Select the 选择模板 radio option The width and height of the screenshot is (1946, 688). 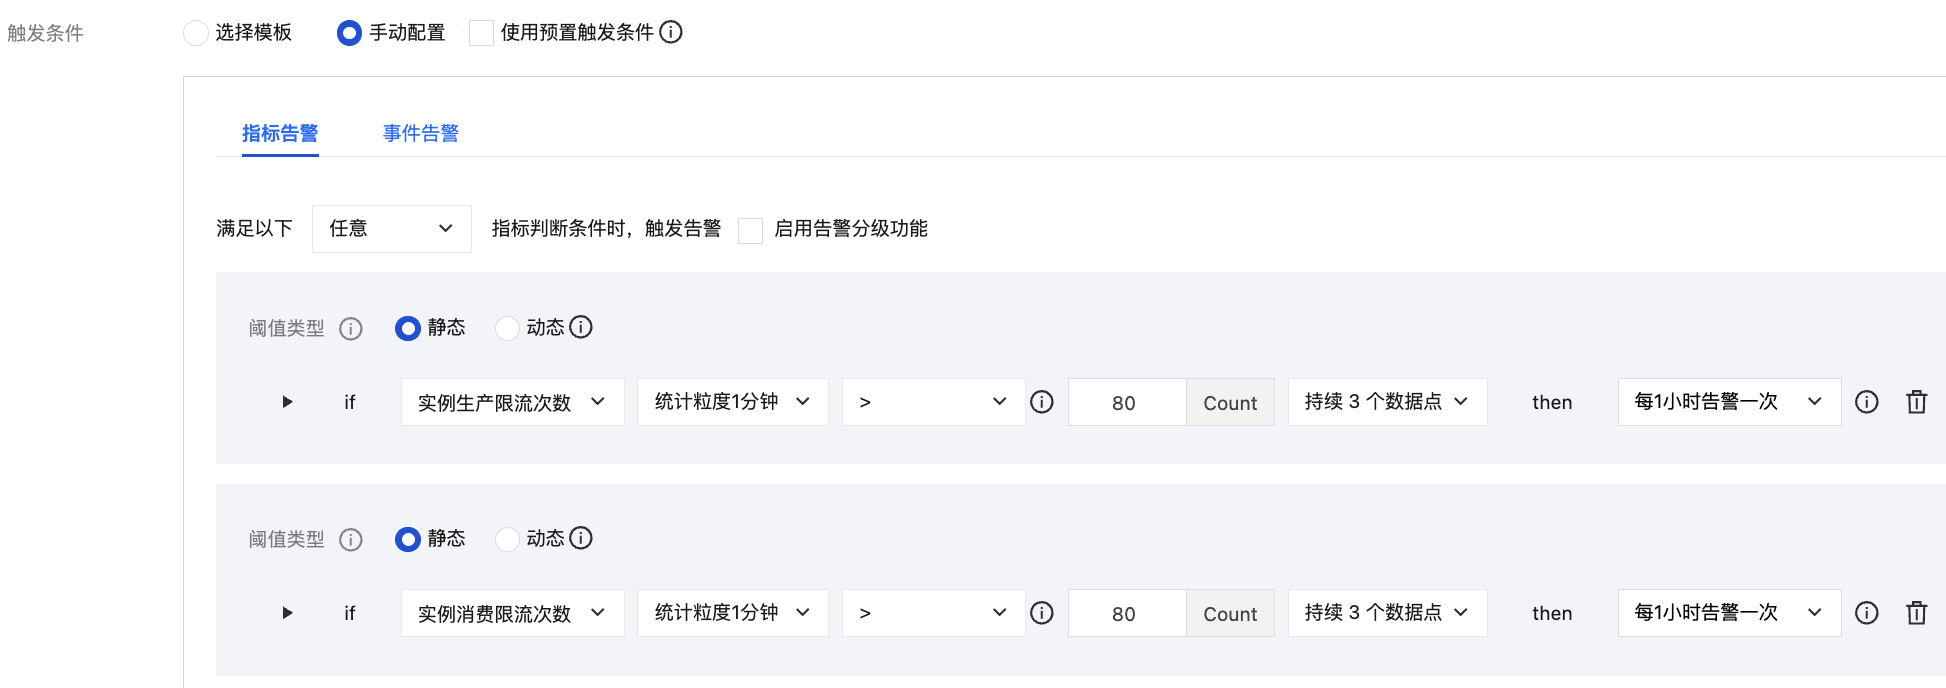click(196, 33)
